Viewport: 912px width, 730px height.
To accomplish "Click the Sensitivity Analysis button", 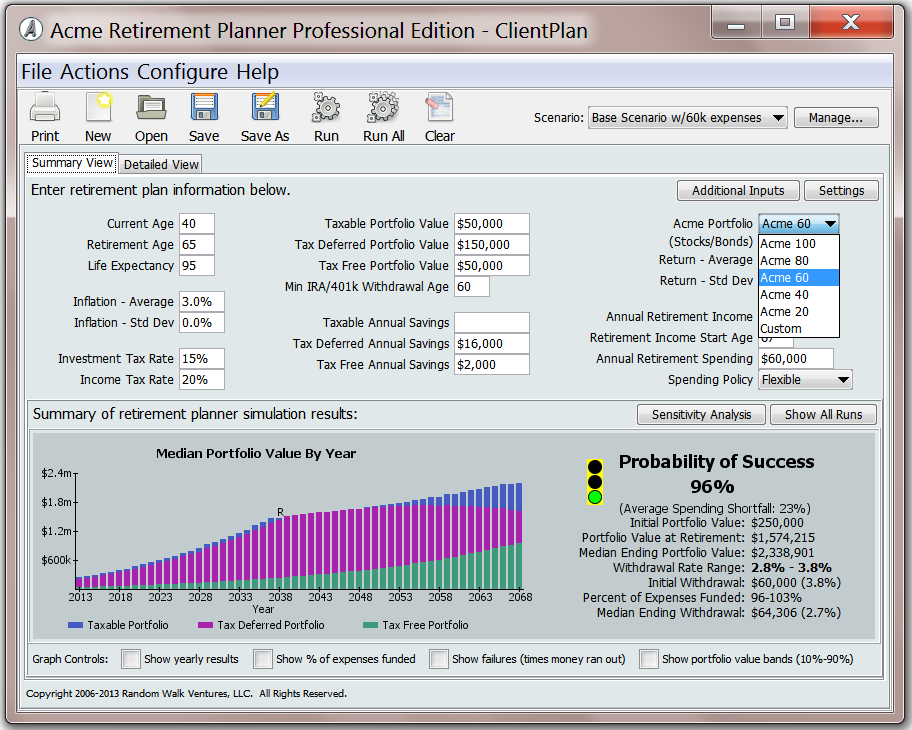I will coord(701,414).
